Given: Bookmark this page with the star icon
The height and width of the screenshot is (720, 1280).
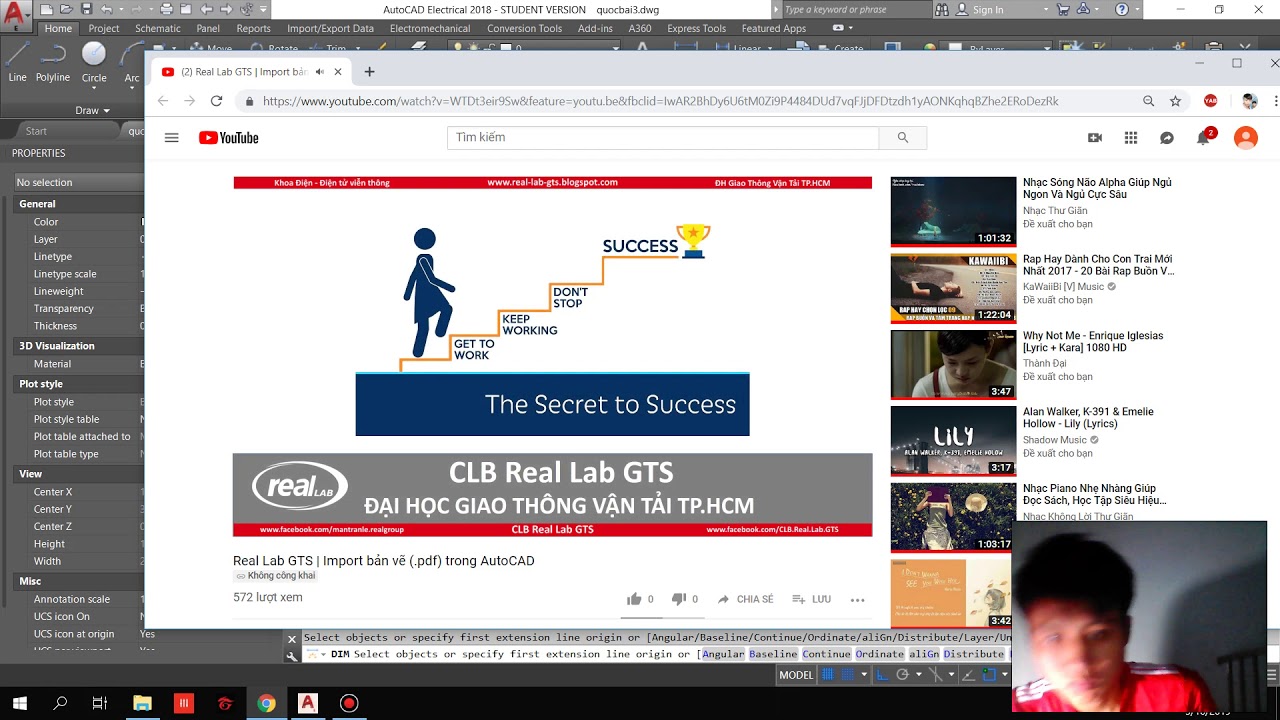Looking at the screenshot, I should [x=1175, y=101].
